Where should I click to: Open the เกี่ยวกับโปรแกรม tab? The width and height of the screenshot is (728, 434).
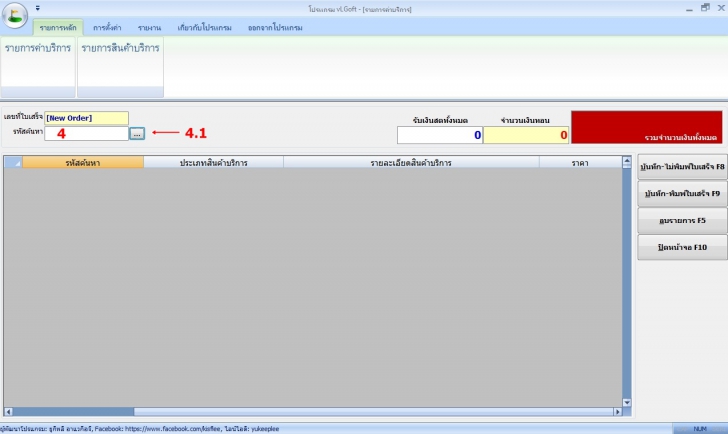point(204,28)
